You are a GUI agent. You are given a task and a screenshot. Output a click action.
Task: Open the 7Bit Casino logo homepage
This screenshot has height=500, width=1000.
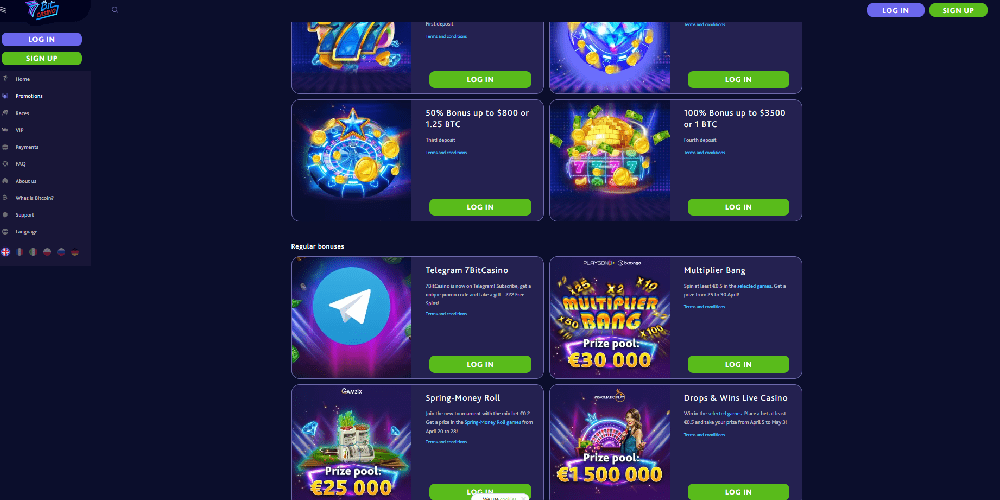tap(42, 10)
